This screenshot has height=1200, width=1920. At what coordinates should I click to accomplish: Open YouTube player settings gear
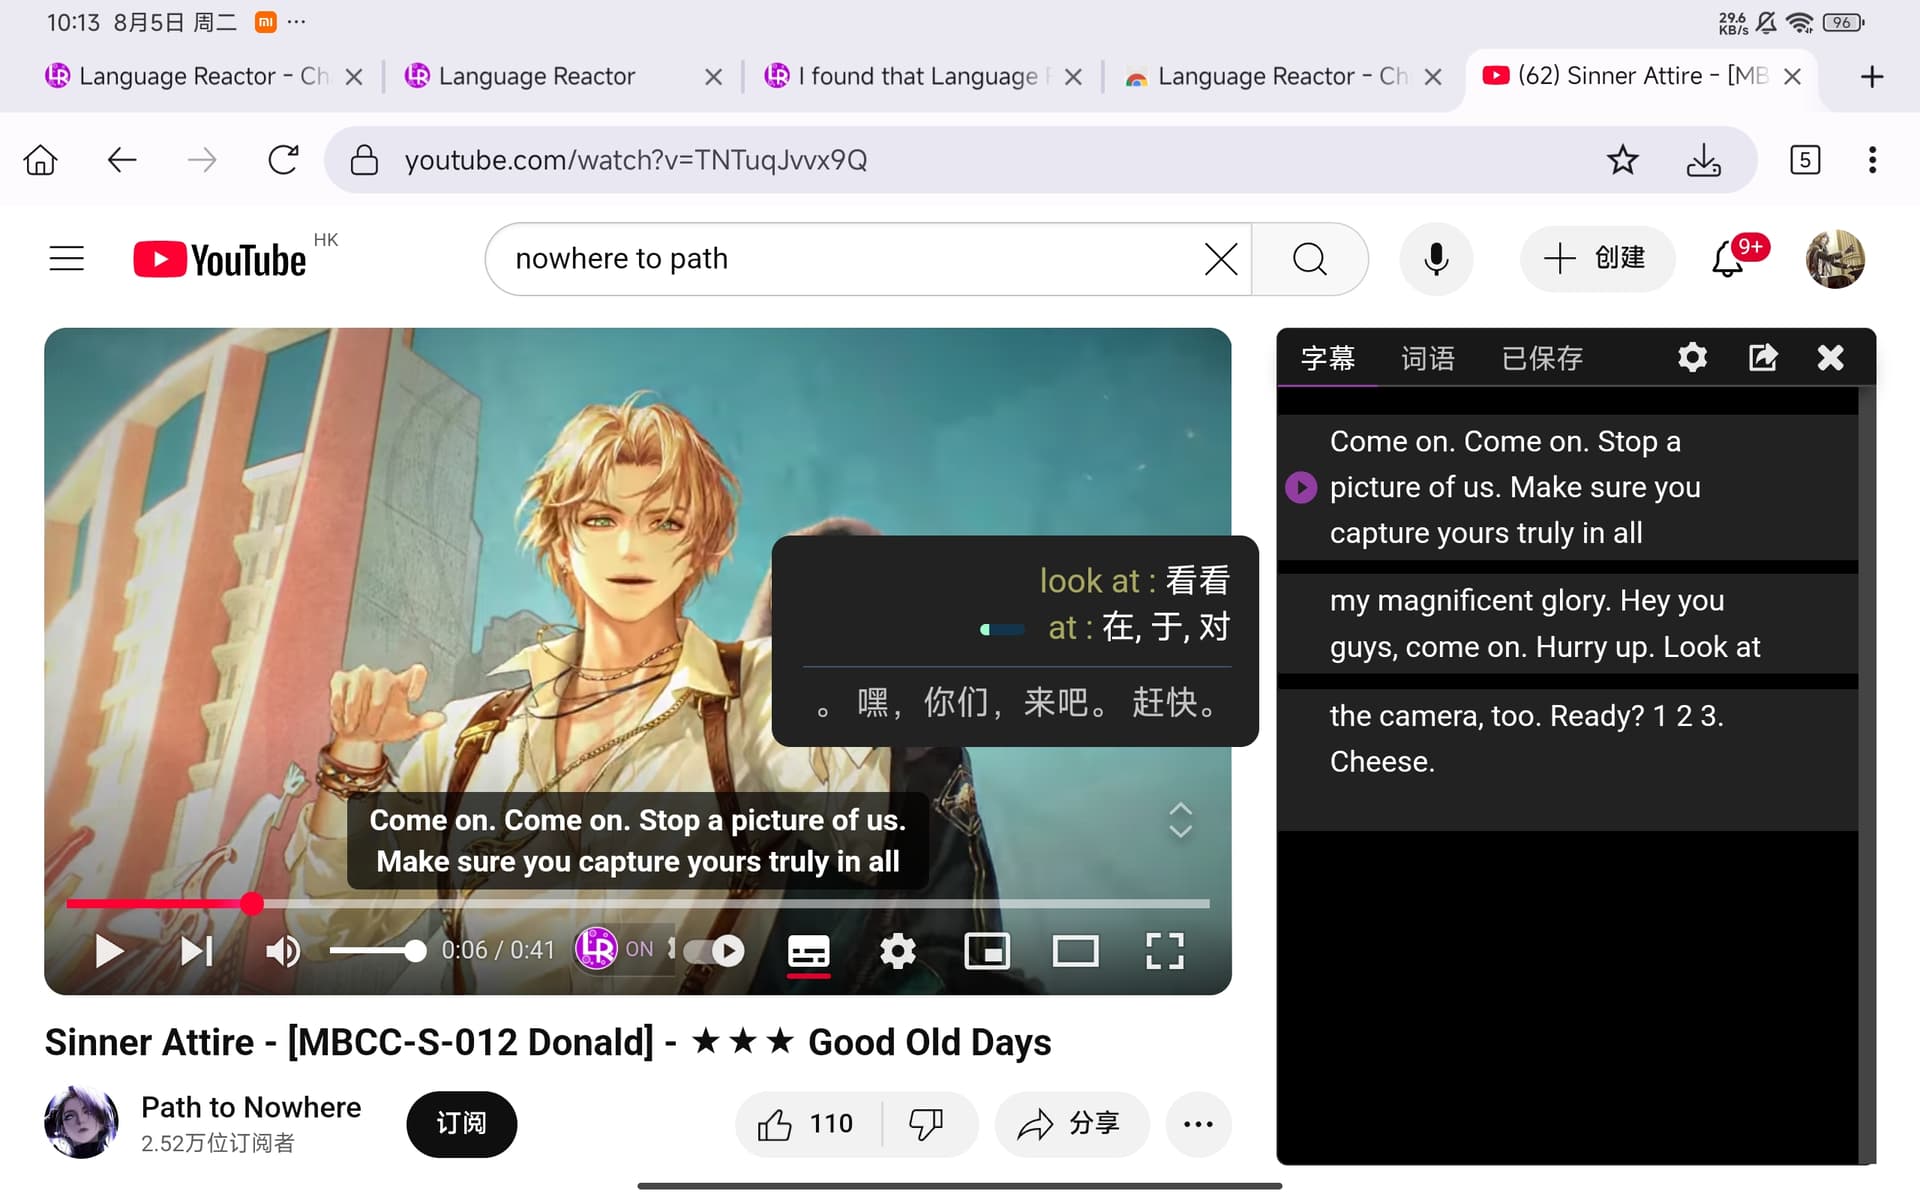click(897, 950)
